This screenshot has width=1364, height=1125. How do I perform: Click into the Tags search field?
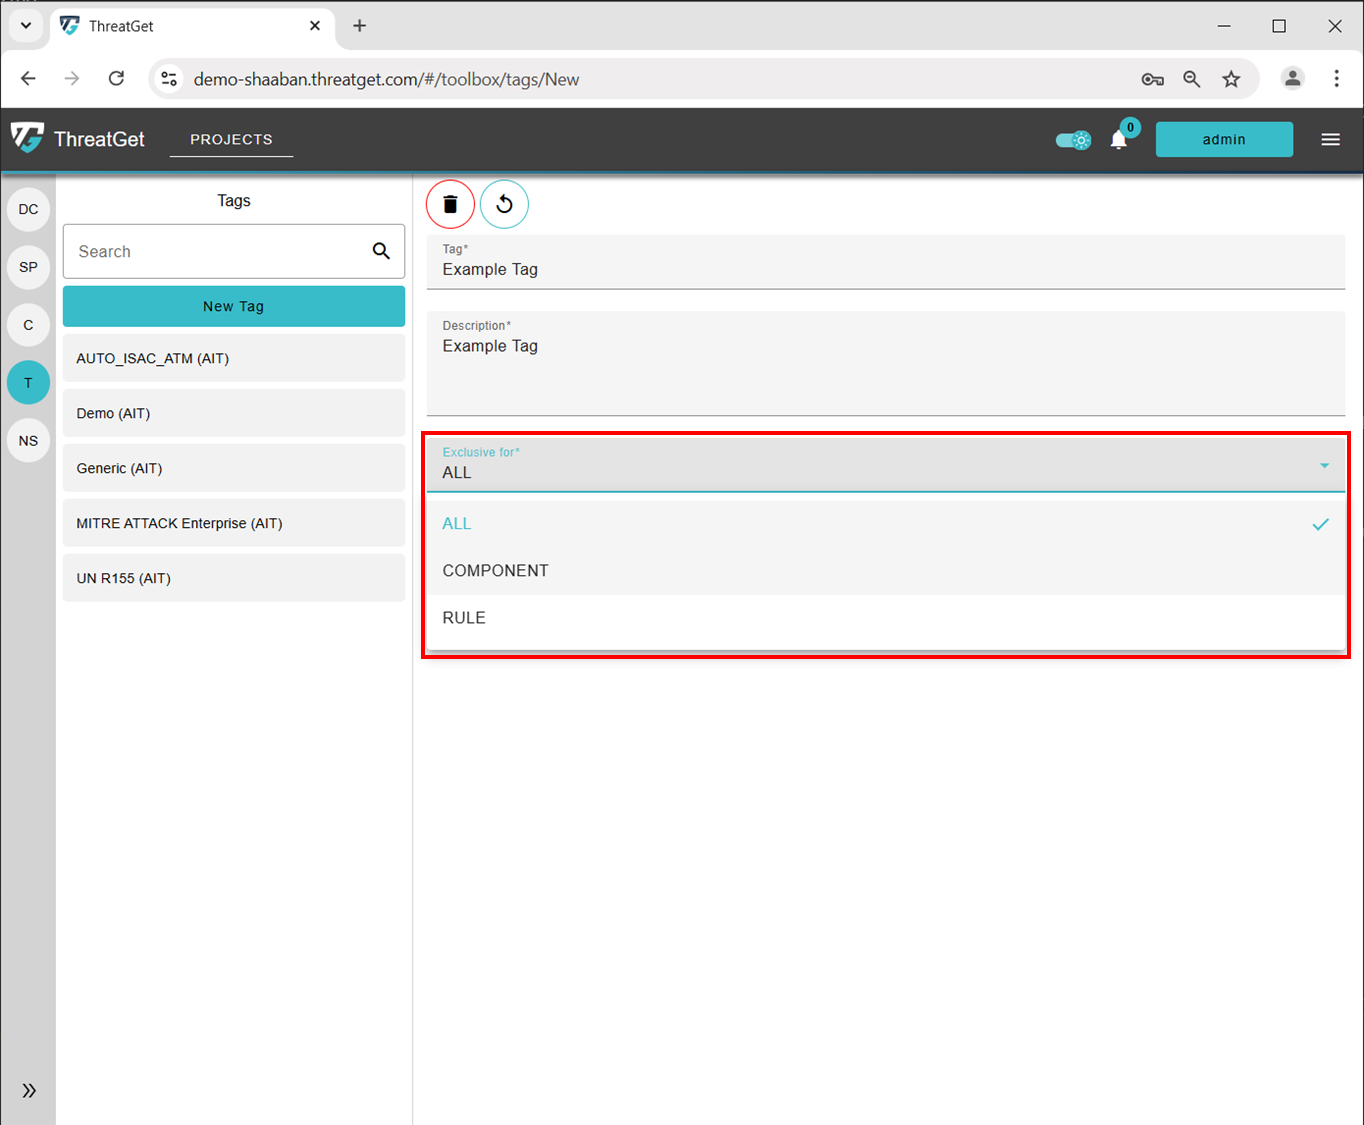point(215,251)
